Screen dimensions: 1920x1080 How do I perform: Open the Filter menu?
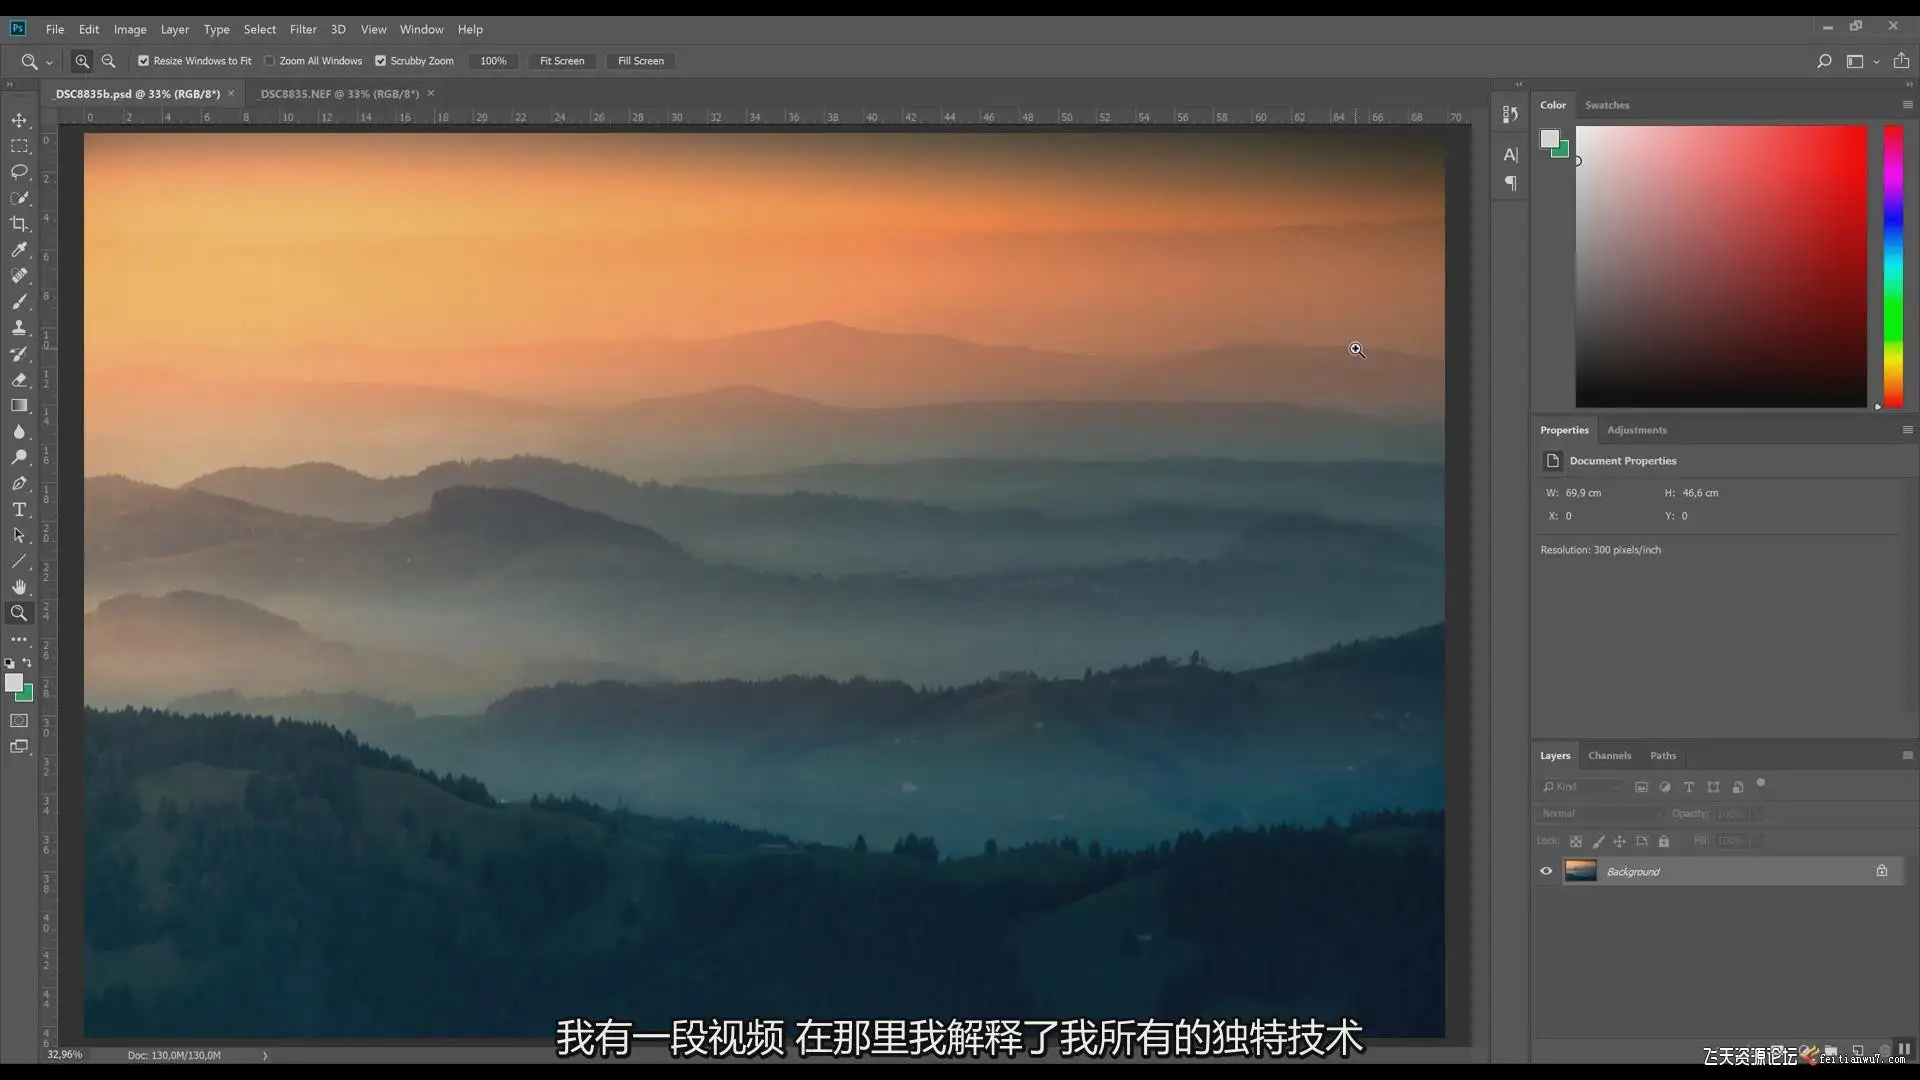tap(303, 29)
